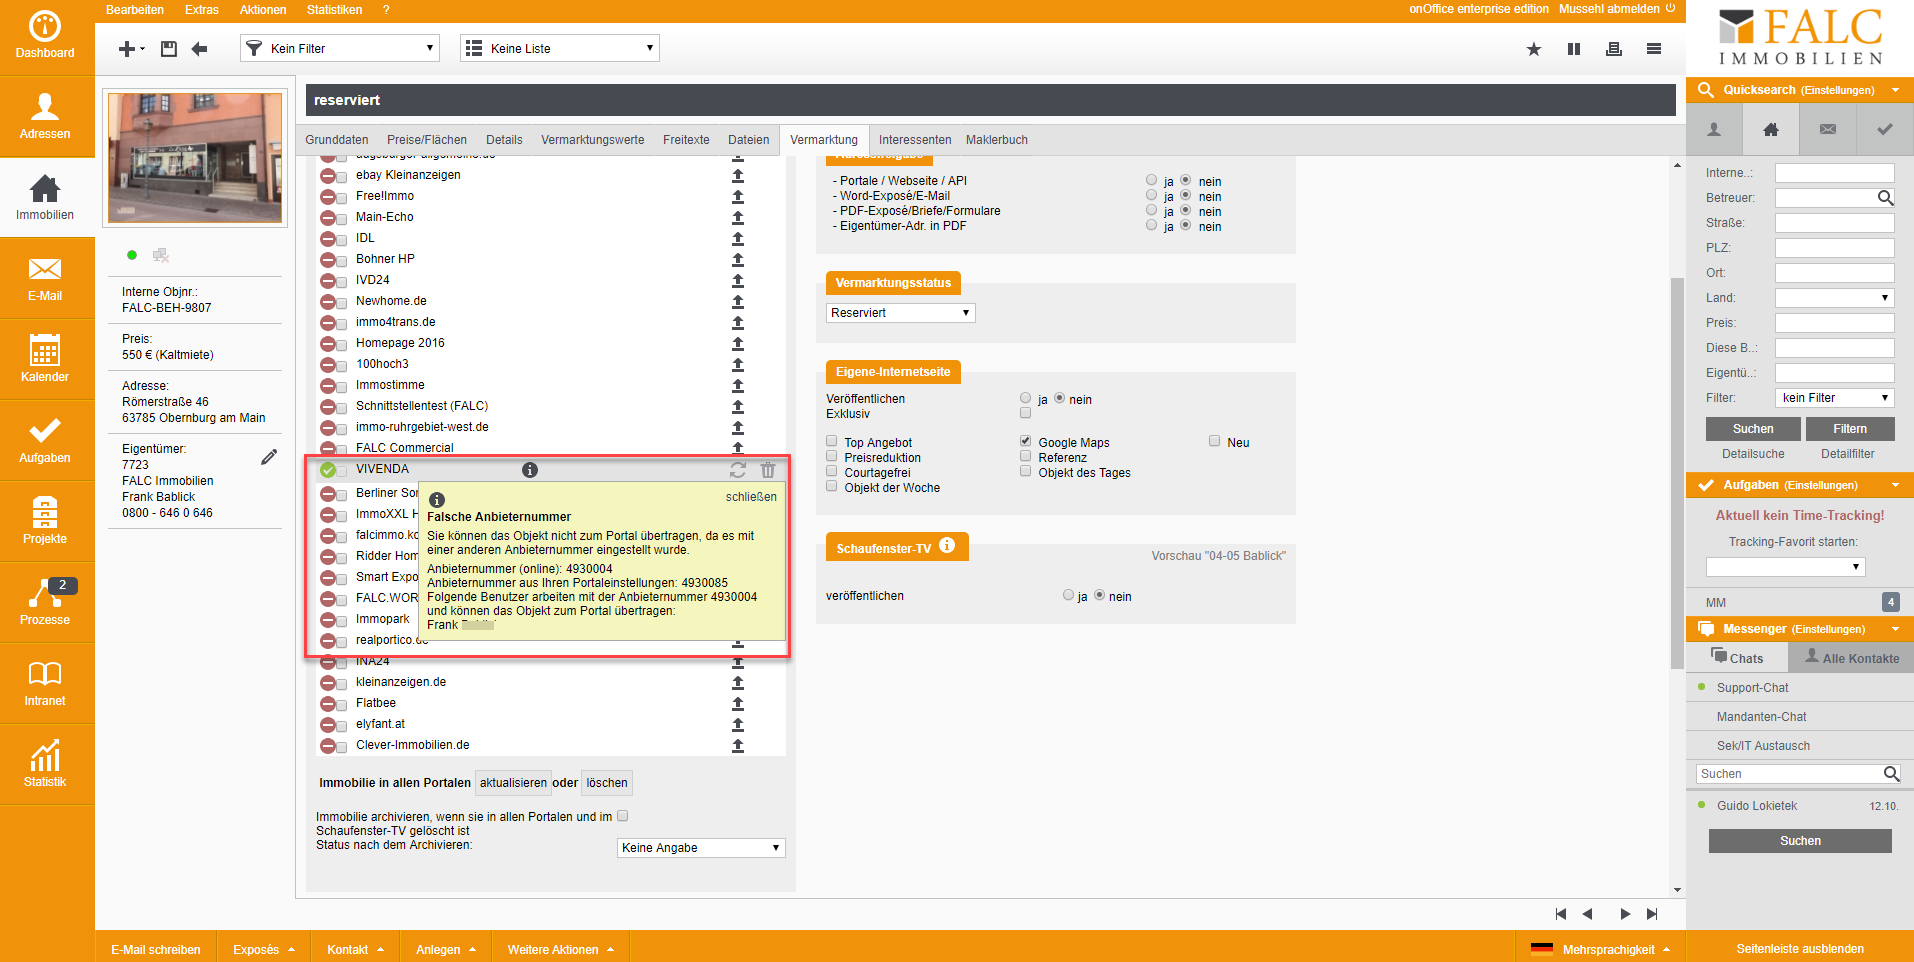Toggle the Google Maps checkbox

click(1025, 441)
